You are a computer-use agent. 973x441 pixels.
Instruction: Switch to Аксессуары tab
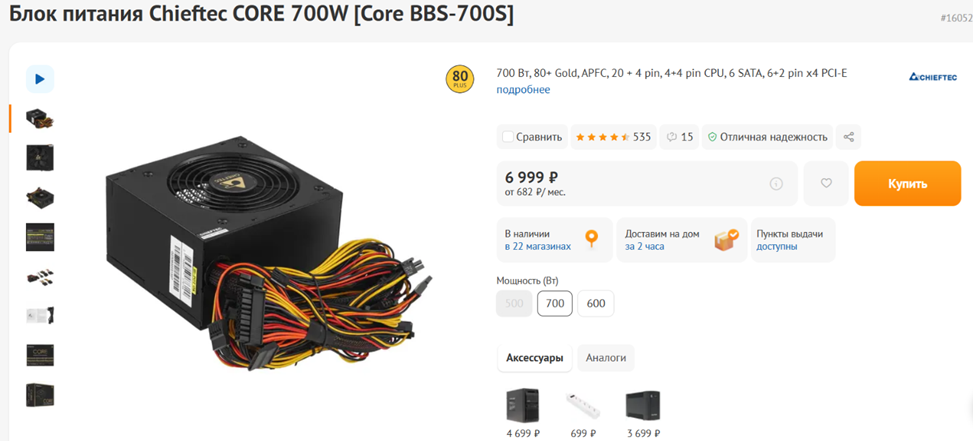click(535, 358)
